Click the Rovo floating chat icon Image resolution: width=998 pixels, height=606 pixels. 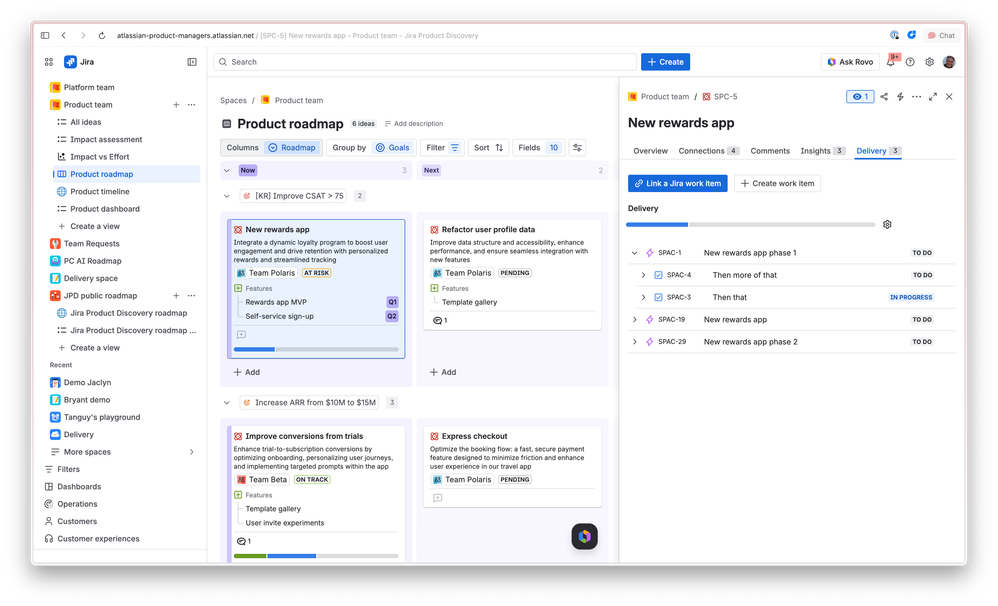(584, 537)
